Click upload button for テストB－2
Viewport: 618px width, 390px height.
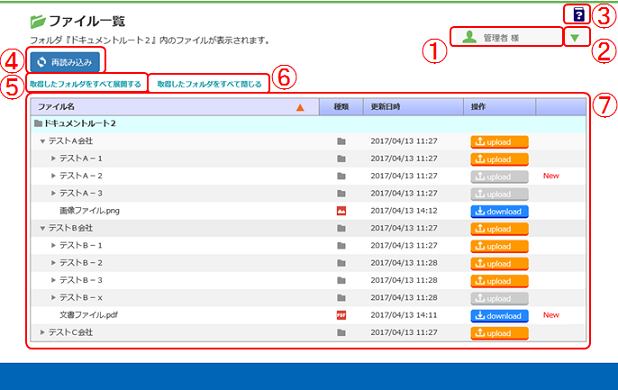[x=499, y=264]
